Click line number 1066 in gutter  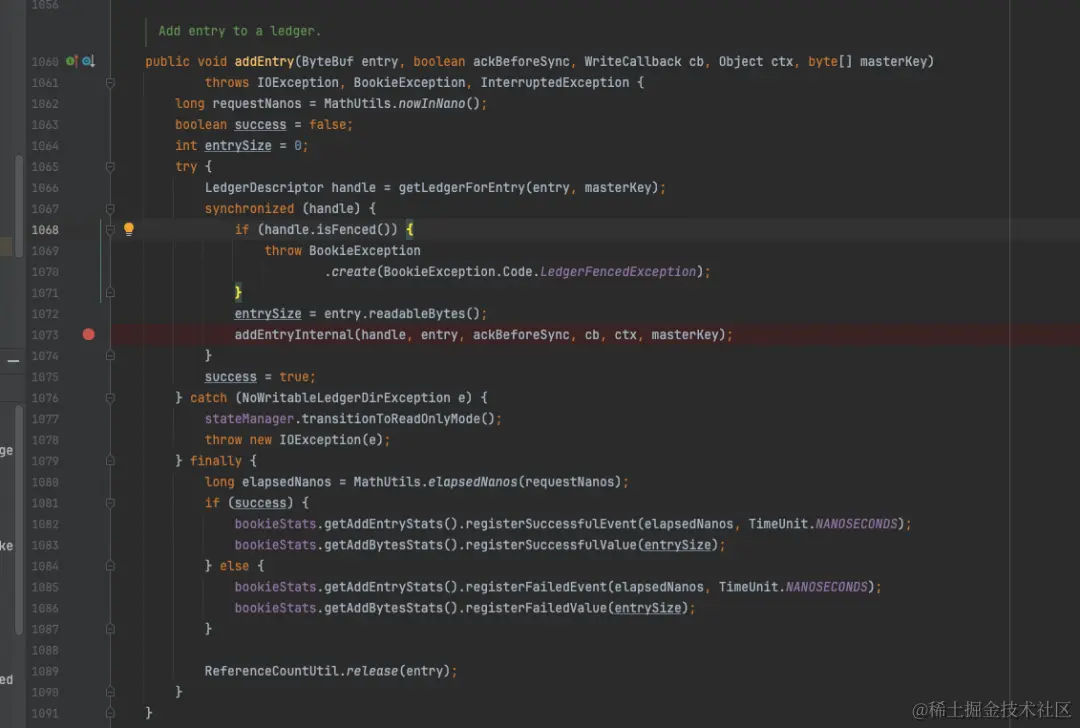pos(45,187)
